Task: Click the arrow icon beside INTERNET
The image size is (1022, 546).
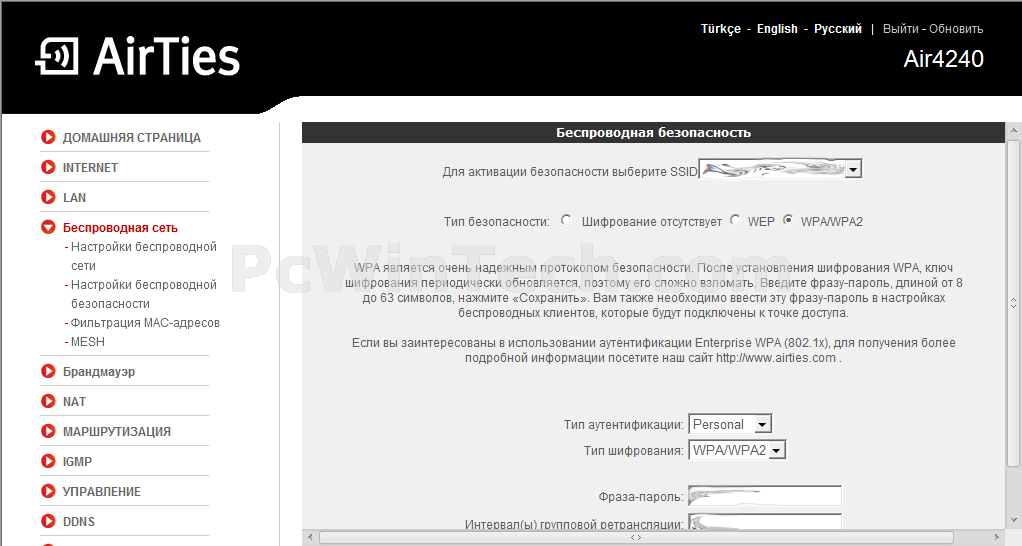Action: coord(48,167)
